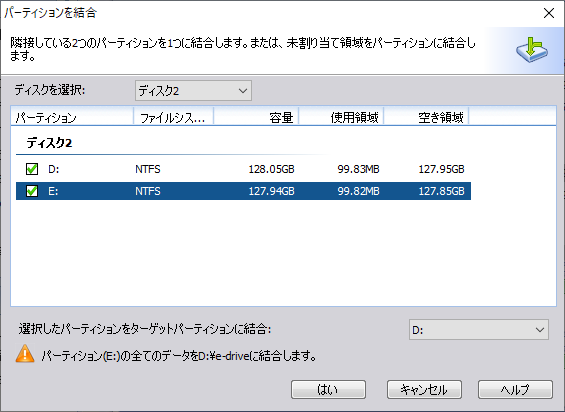Sort by ファイルシス... column header

(174, 117)
